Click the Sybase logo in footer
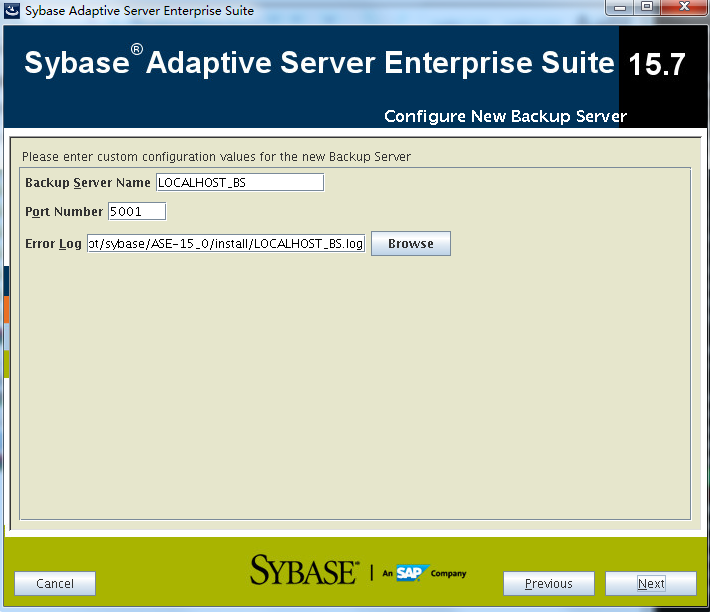Image resolution: width=710 pixels, height=612 pixels. pyautogui.click(x=303, y=571)
